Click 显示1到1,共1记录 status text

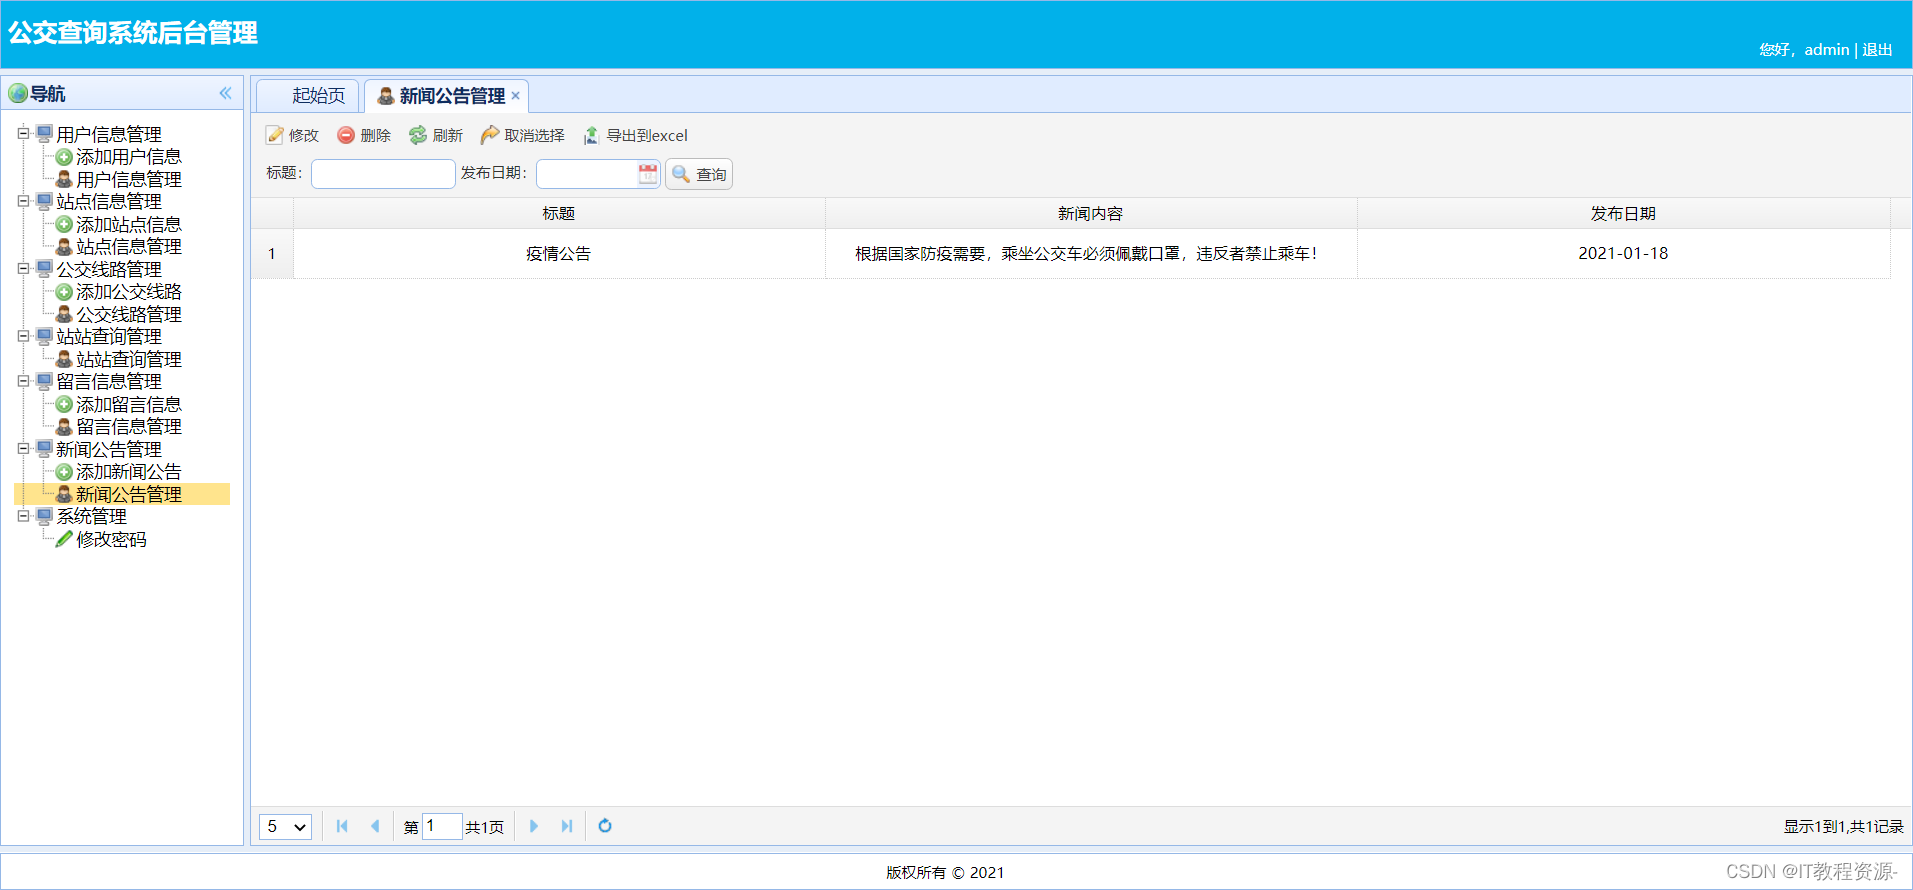[1843, 827]
